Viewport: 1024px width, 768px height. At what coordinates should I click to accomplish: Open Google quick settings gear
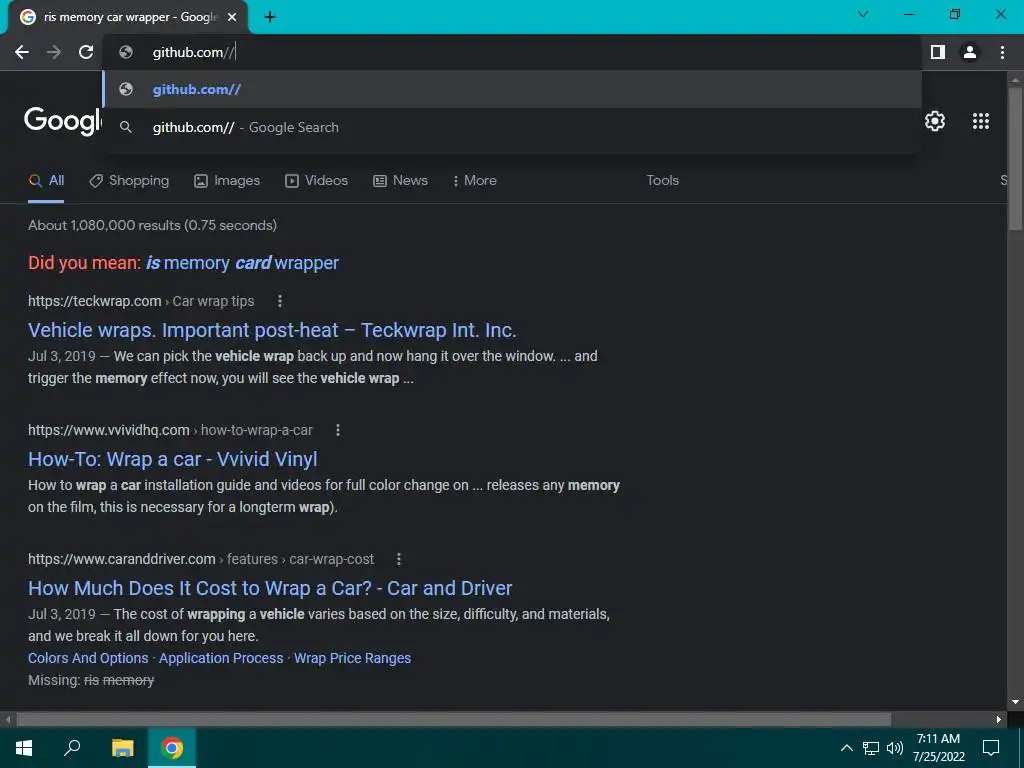tap(935, 121)
